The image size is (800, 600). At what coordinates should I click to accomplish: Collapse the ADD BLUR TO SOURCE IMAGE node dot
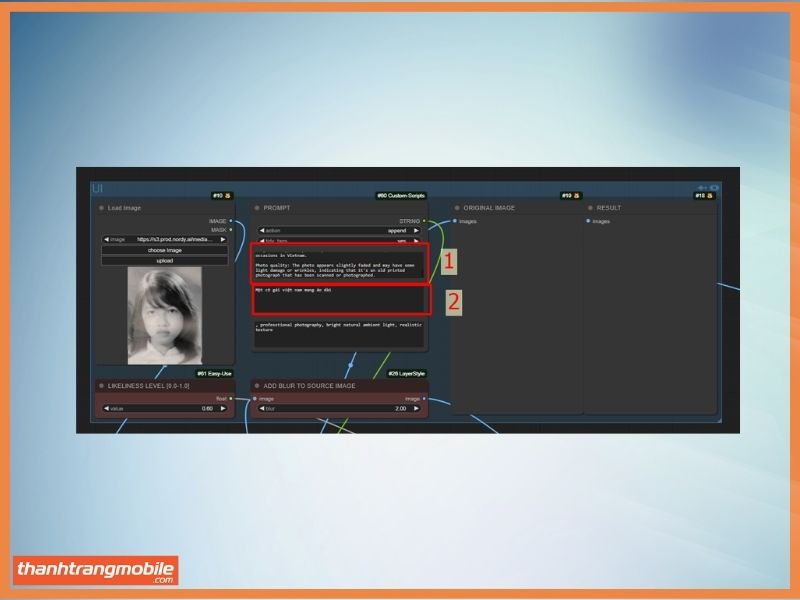(x=257, y=386)
